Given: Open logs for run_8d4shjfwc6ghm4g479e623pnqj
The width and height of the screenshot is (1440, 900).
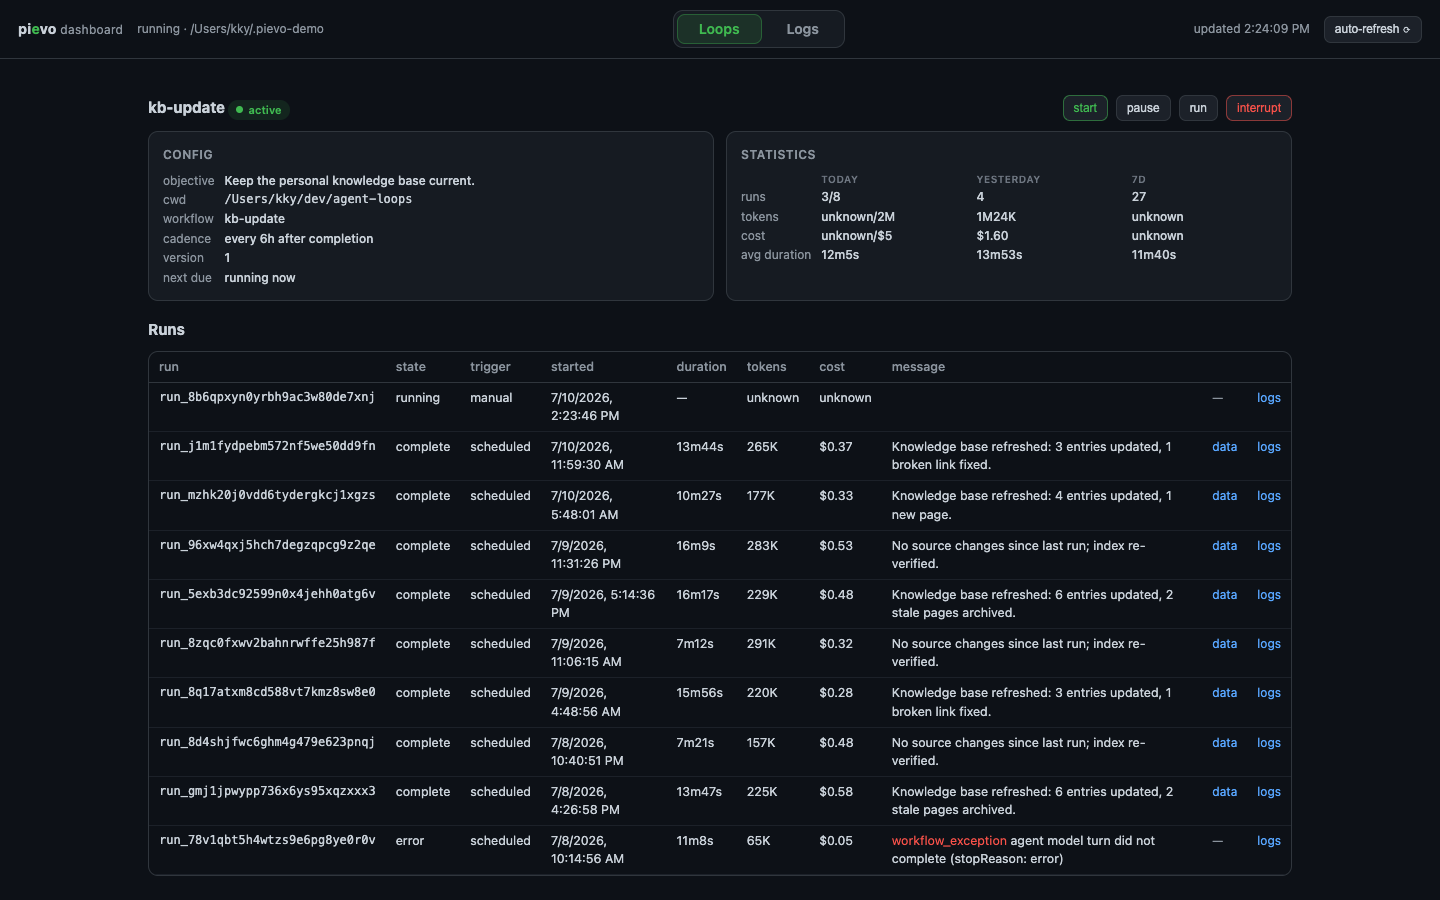Looking at the screenshot, I should [x=1268, y=743].
